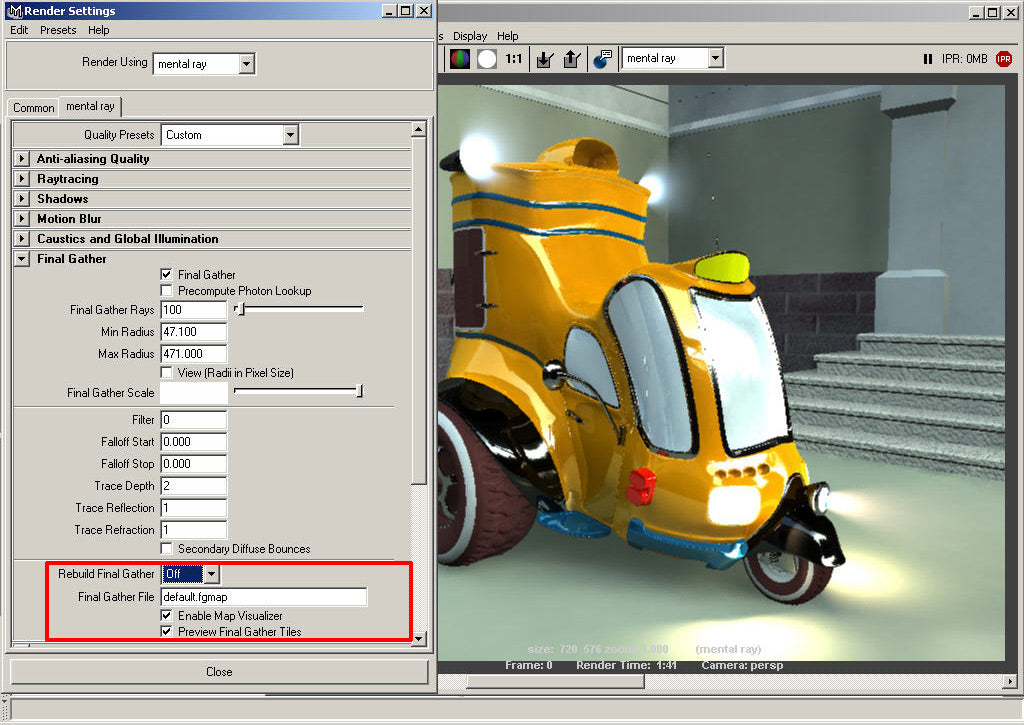Enable Precompute Photon Lookup
Screen dimensions: 1024x725
point(167,291)
